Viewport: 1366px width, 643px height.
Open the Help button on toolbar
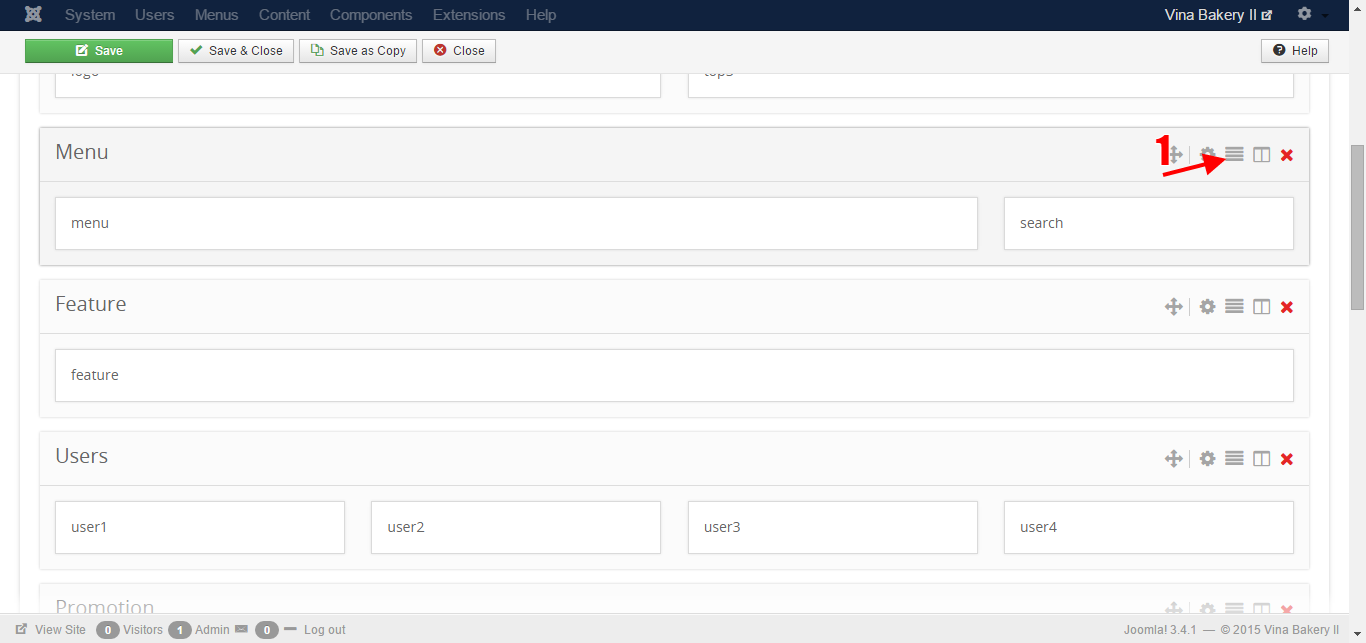tap(1295, 51)
